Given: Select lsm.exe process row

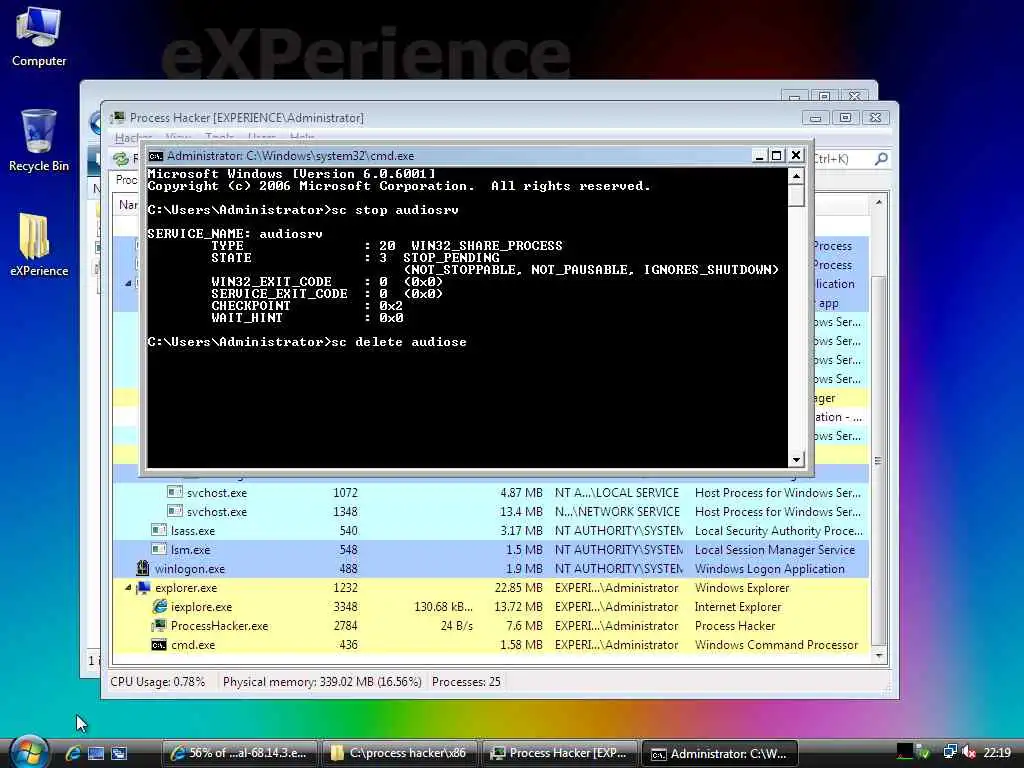Looking at the screenshot, I should point(490,550).
